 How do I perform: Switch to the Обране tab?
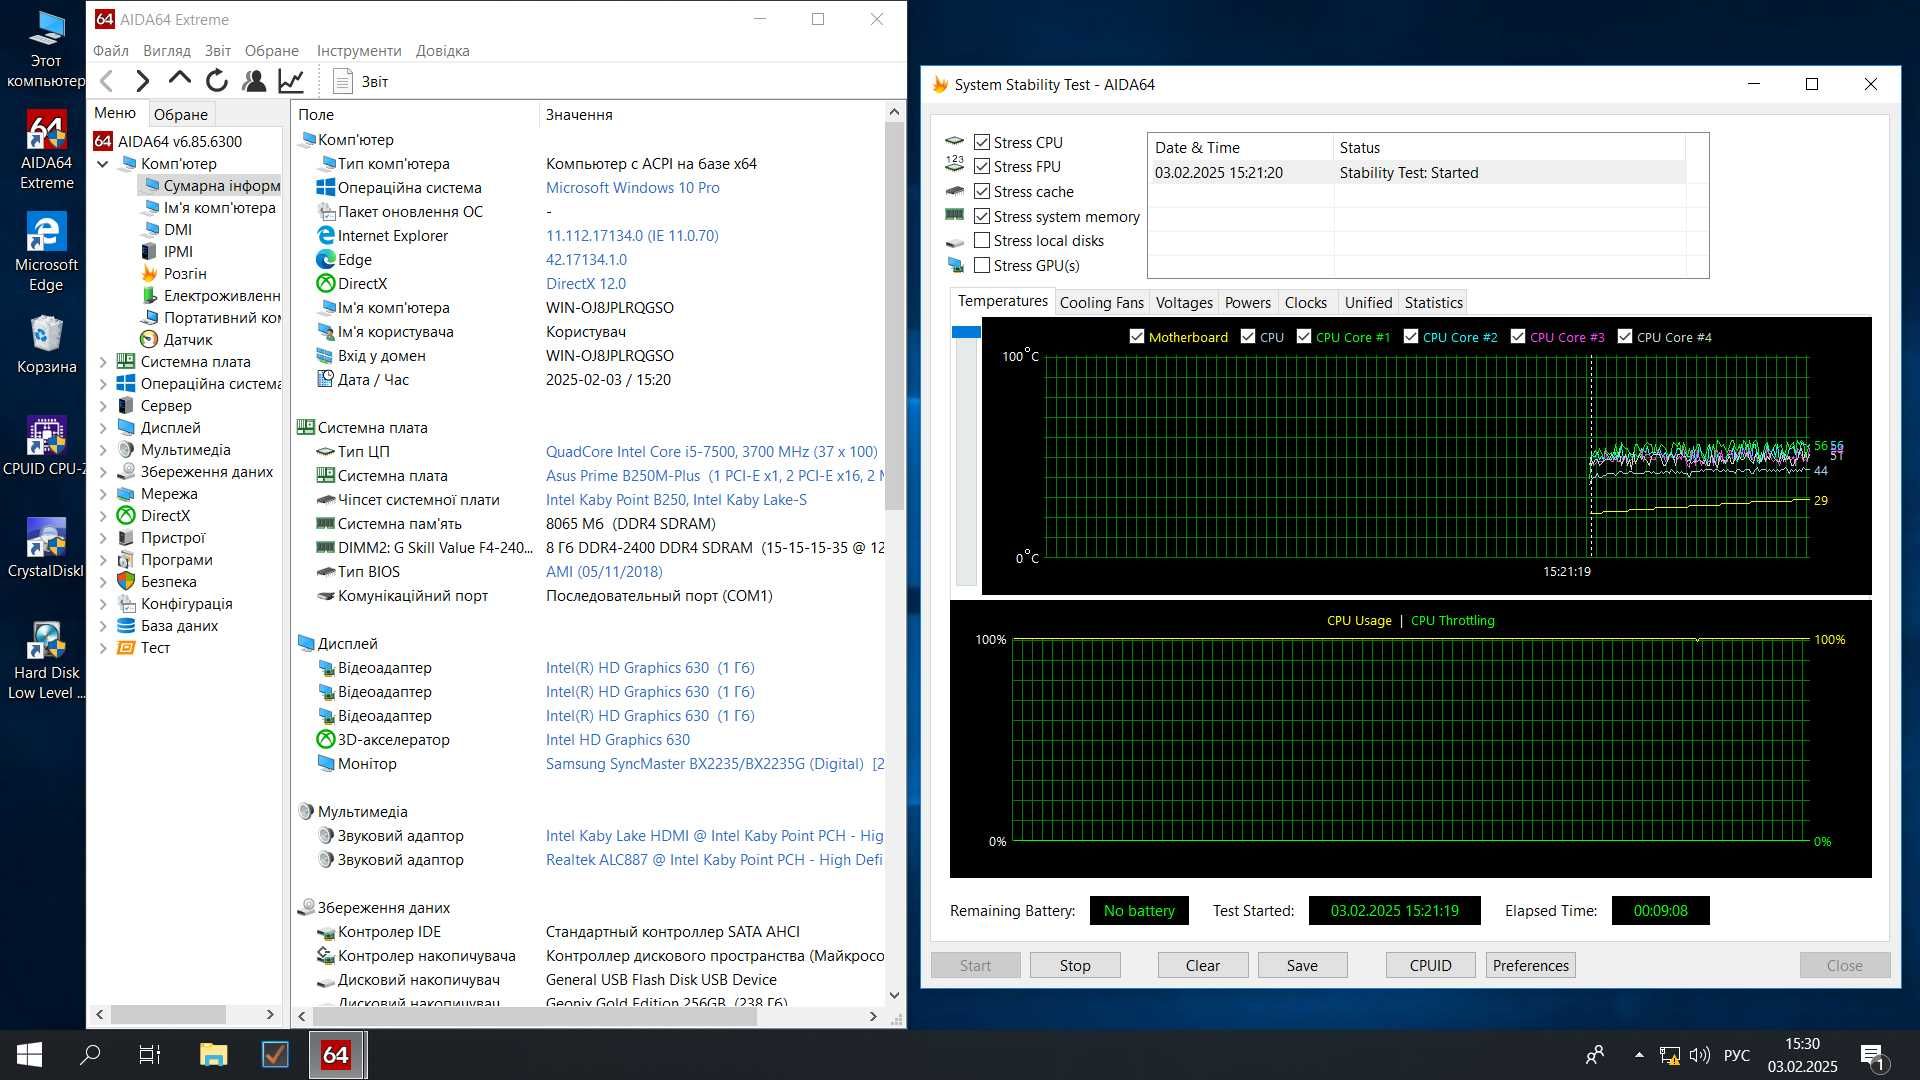(x=181, y=114)
